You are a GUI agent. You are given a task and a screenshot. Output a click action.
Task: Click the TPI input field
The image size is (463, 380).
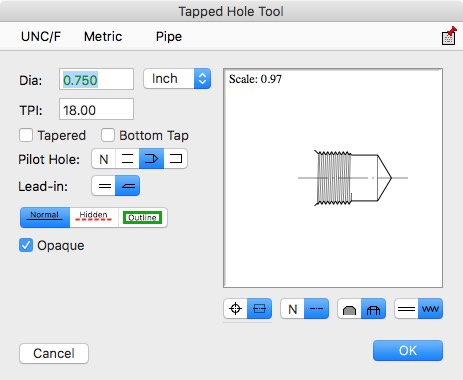tap(96, 109)
